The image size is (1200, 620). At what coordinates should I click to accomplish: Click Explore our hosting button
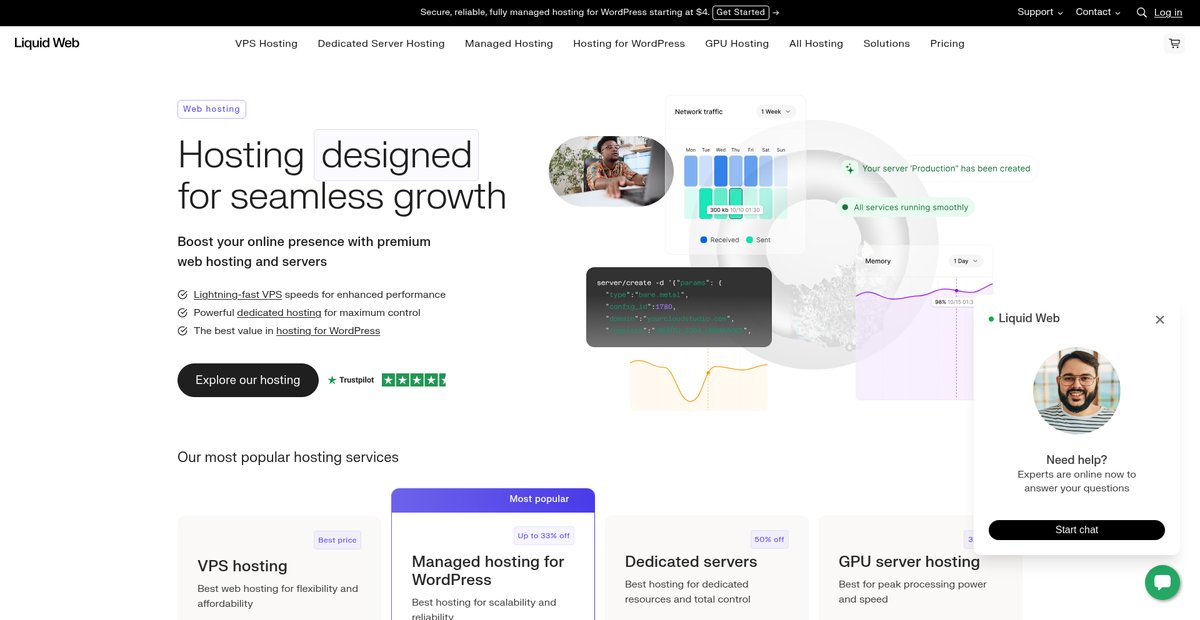pyautogui.click(x=248, y=380)
